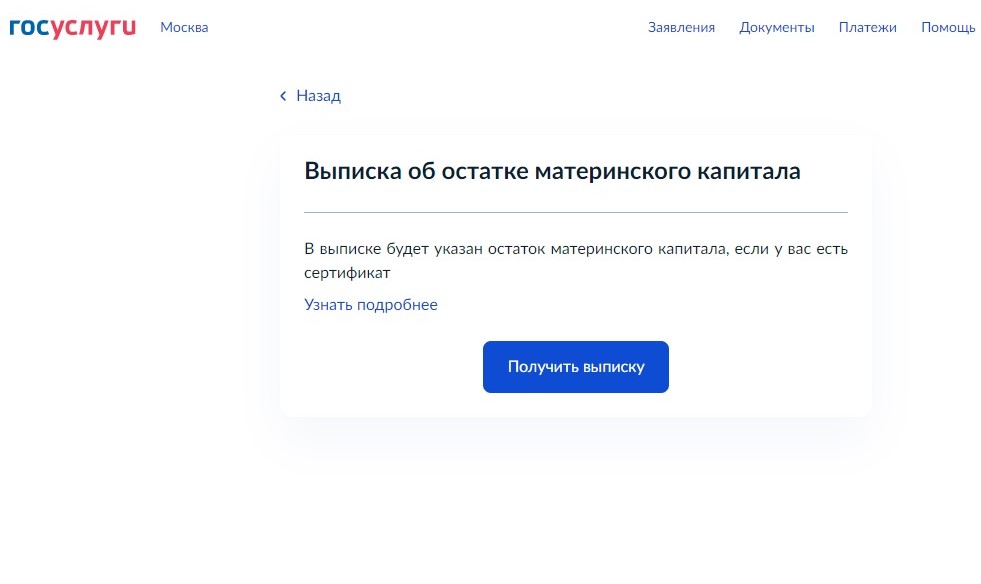Open the Госуслуги home logo
The height and width of the screenshot is (584, 981).
coord(72,27)
